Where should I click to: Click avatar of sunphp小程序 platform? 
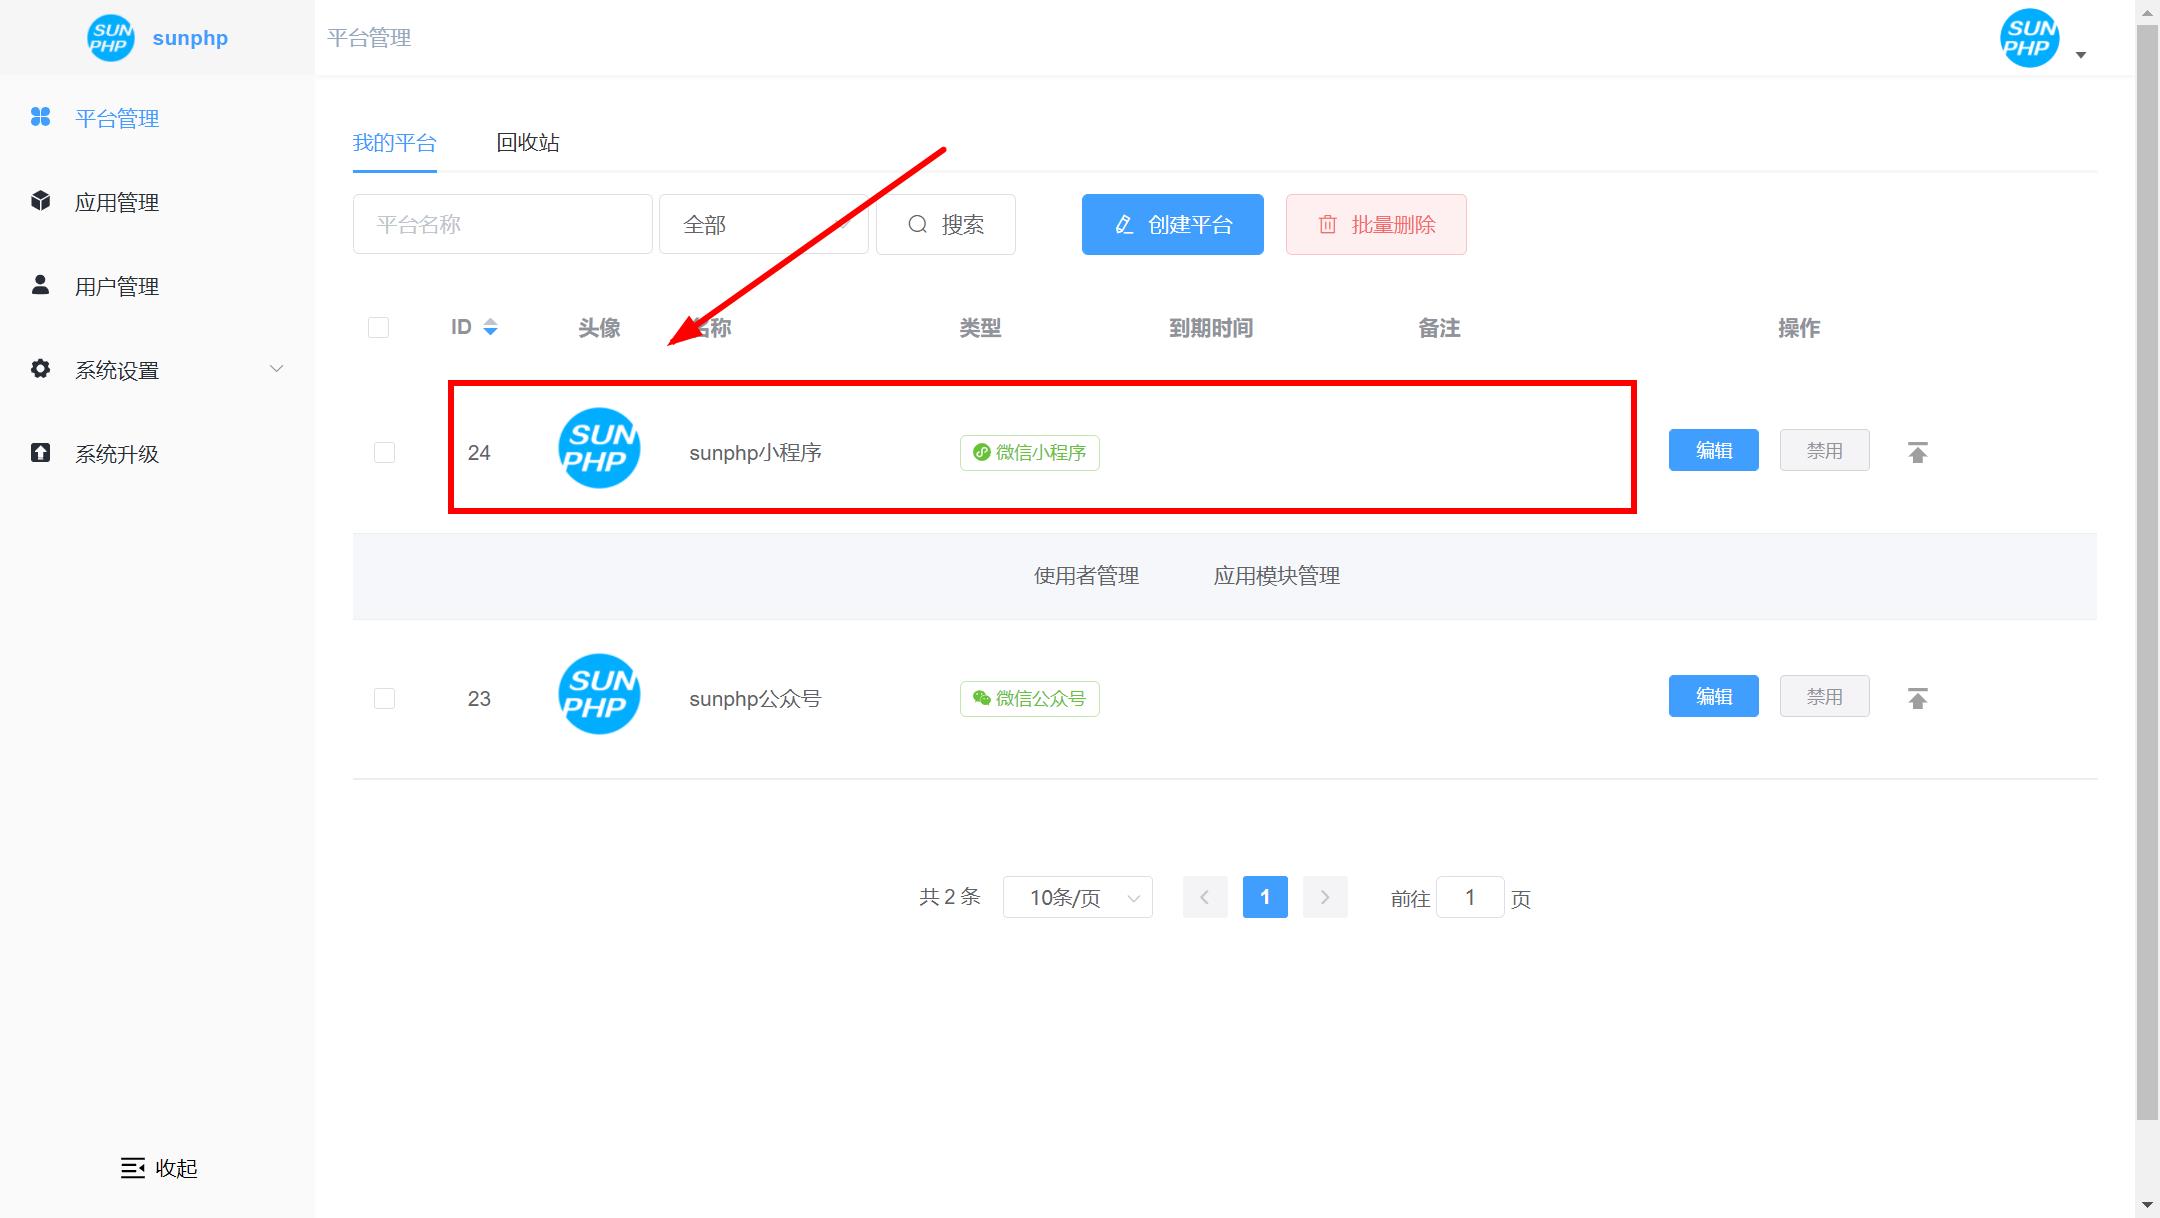(x=599, y=448)
